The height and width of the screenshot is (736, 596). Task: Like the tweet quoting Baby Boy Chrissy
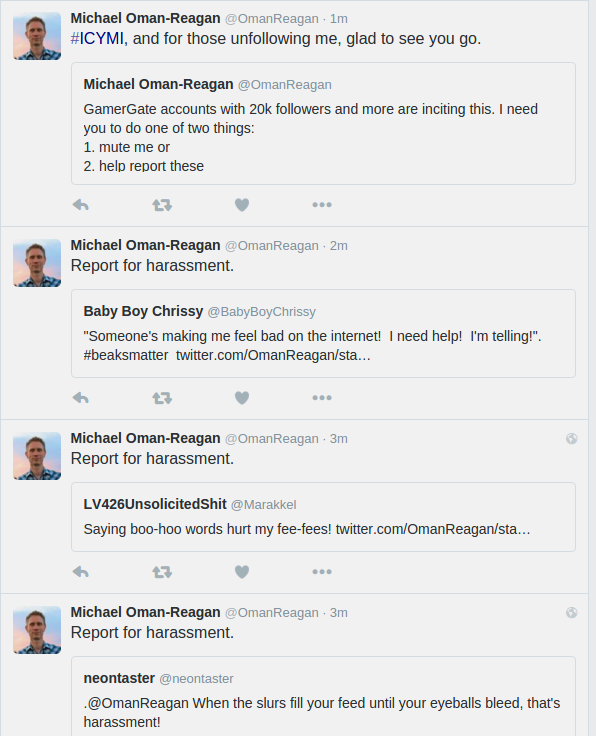pos(242,398)
